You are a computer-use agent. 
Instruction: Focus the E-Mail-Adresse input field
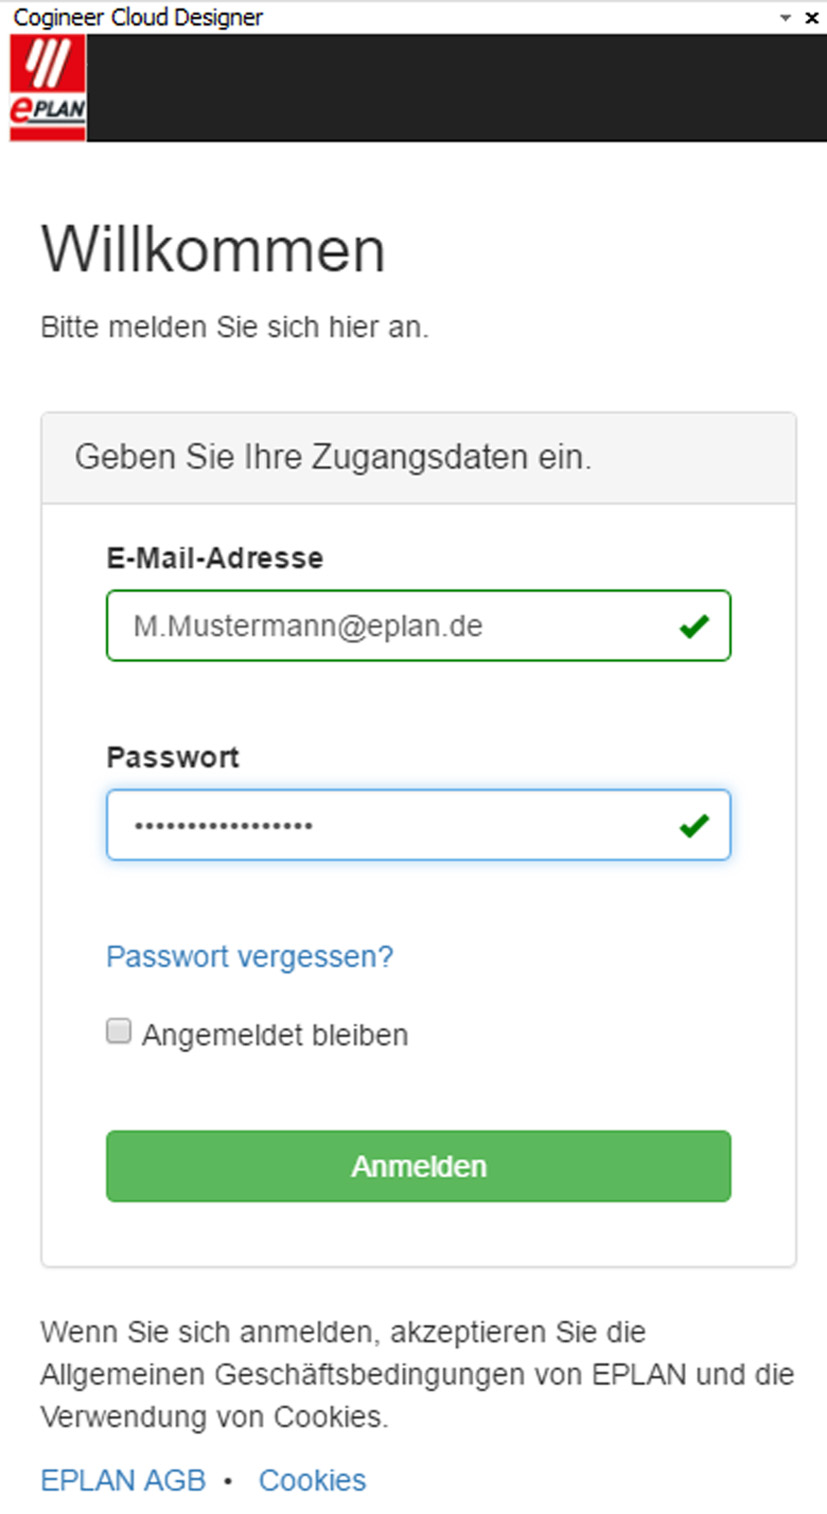coord(390,627)
